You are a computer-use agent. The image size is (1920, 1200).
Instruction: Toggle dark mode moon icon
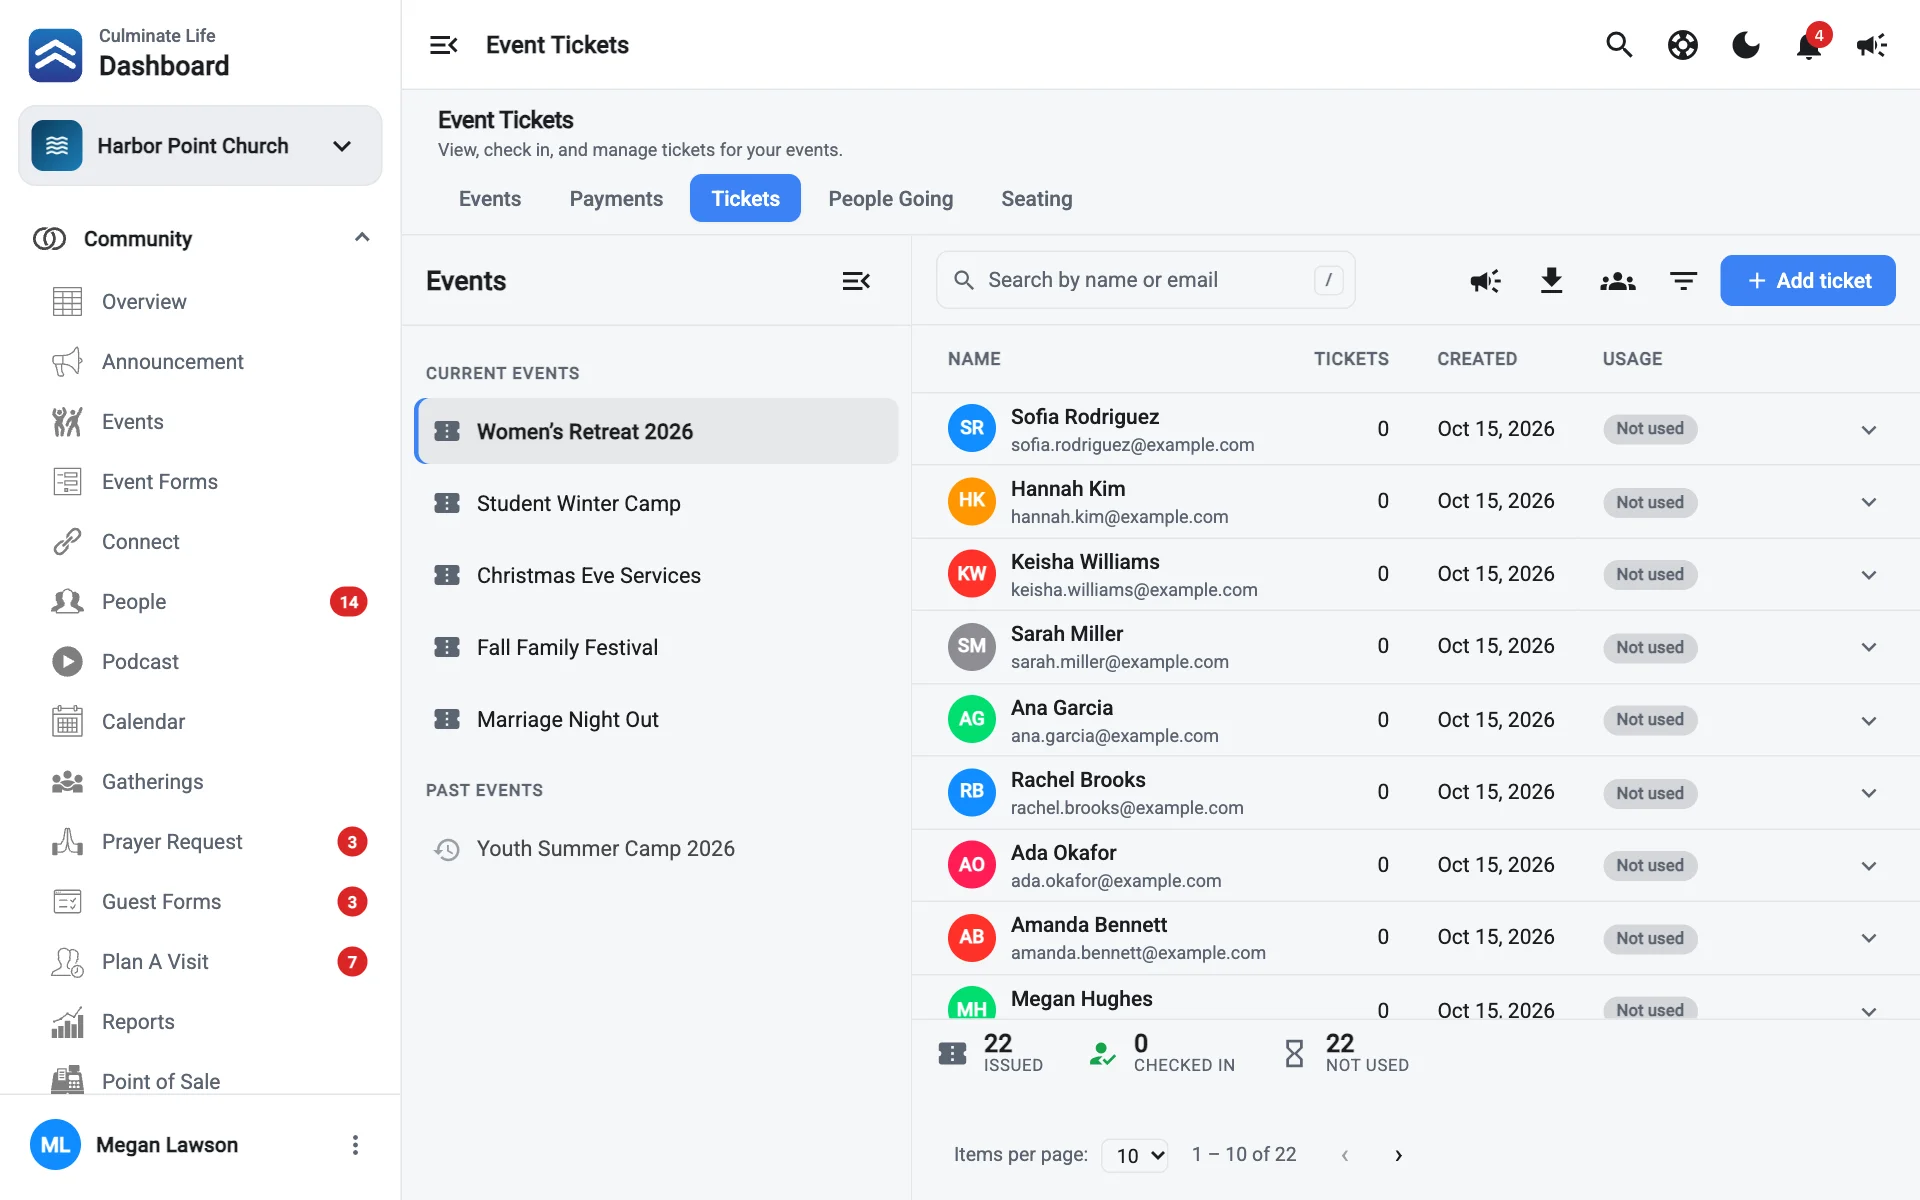[x=1745, y=45]
